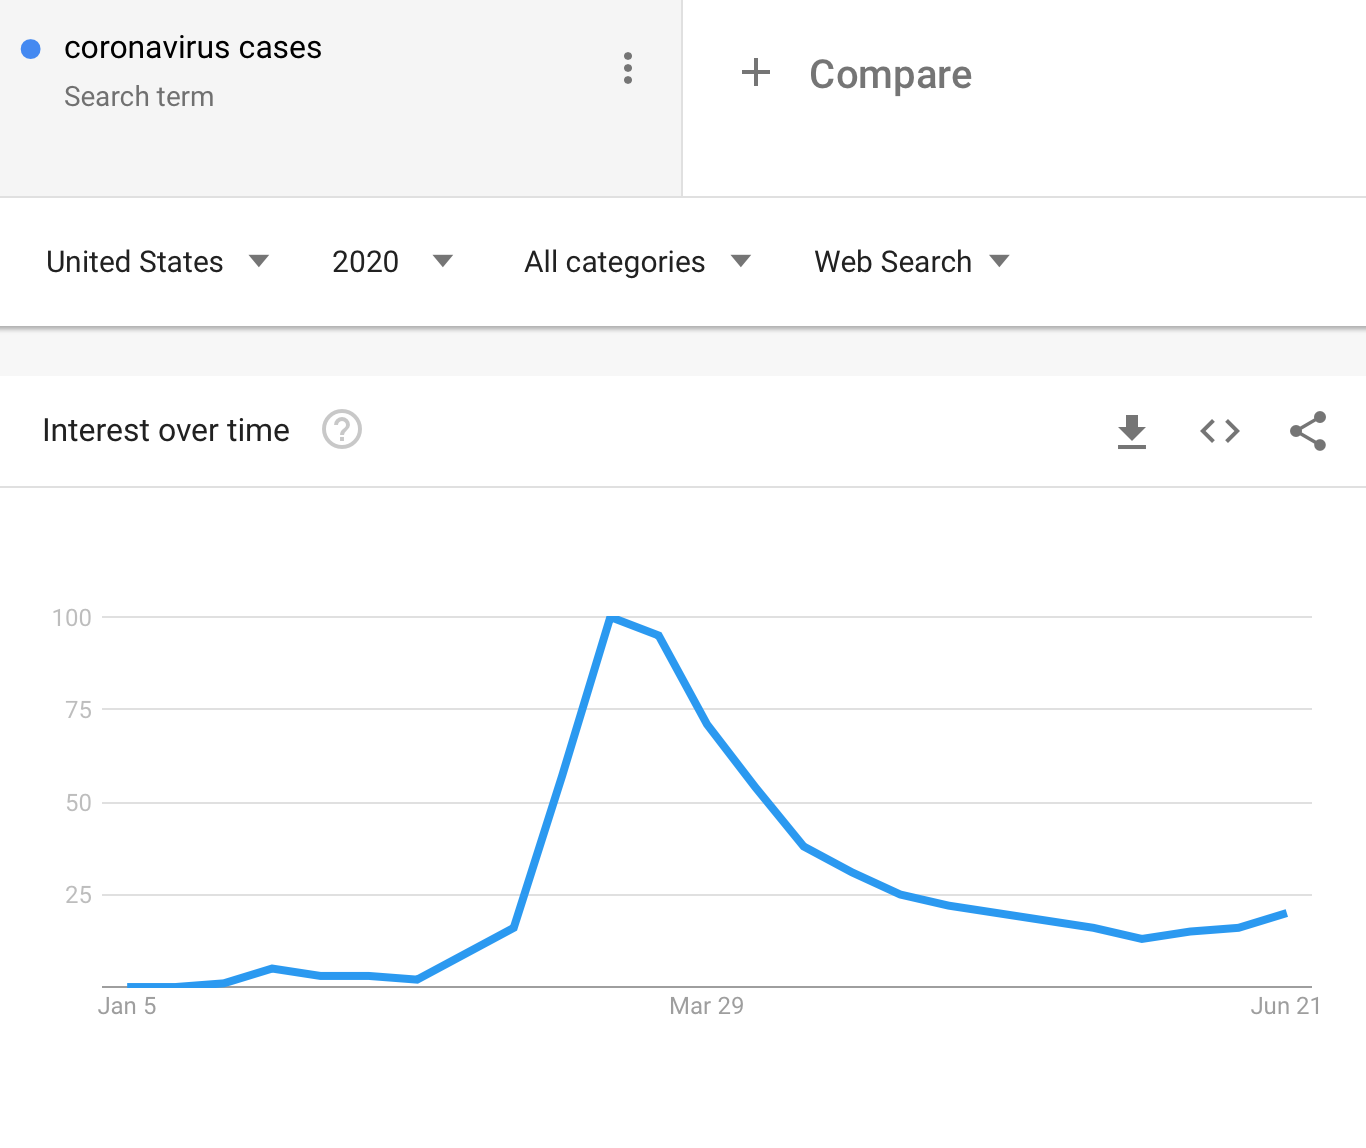This screenshot has width=1366, height=1148.
Task: Click the peak of the trend line
Action: point(612,618)
